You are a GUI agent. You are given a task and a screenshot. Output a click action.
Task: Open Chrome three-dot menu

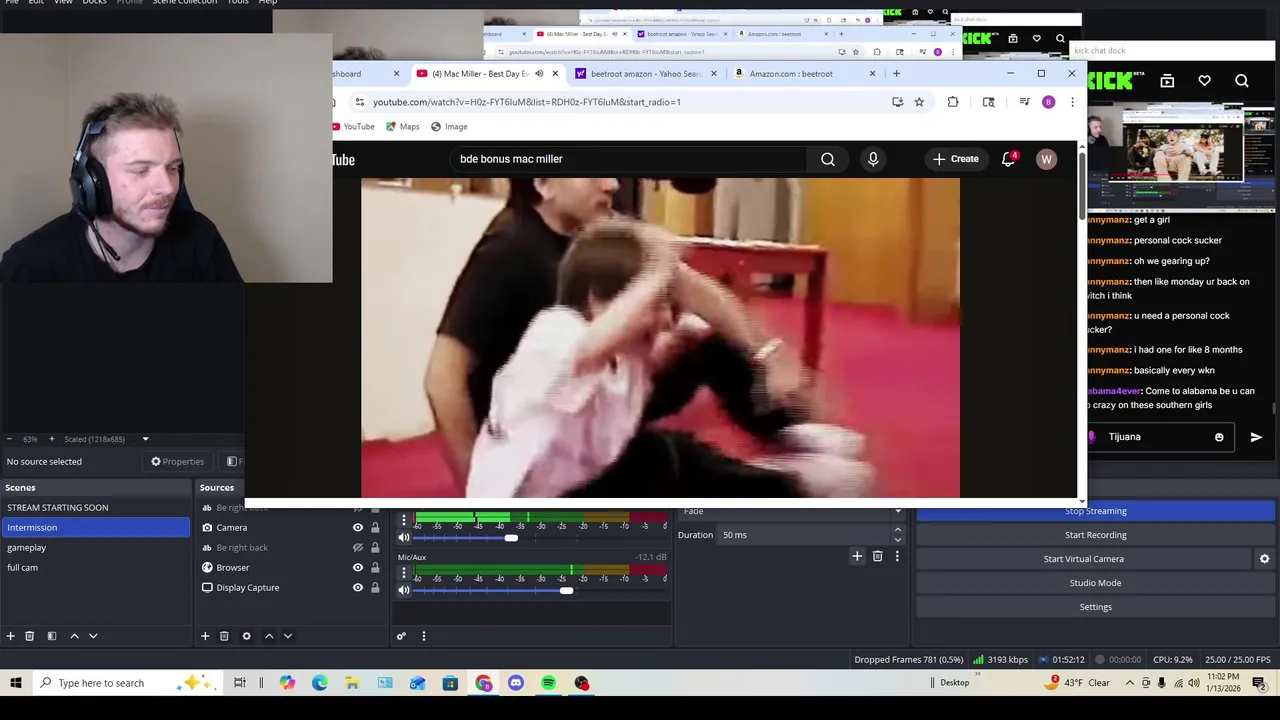[1072, 102]
